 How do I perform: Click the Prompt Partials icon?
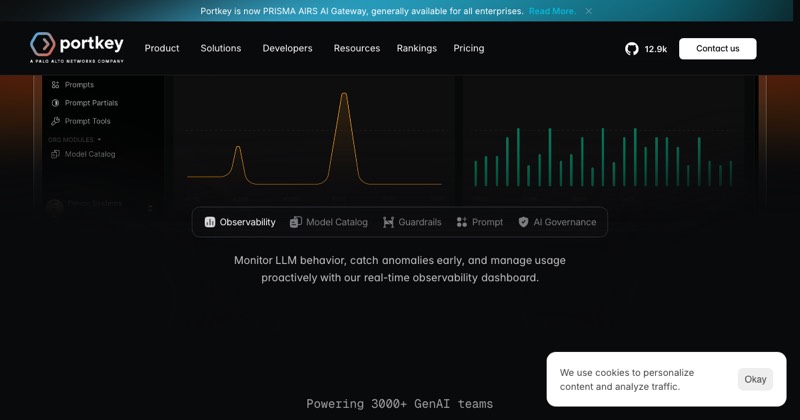coord(55,103)
